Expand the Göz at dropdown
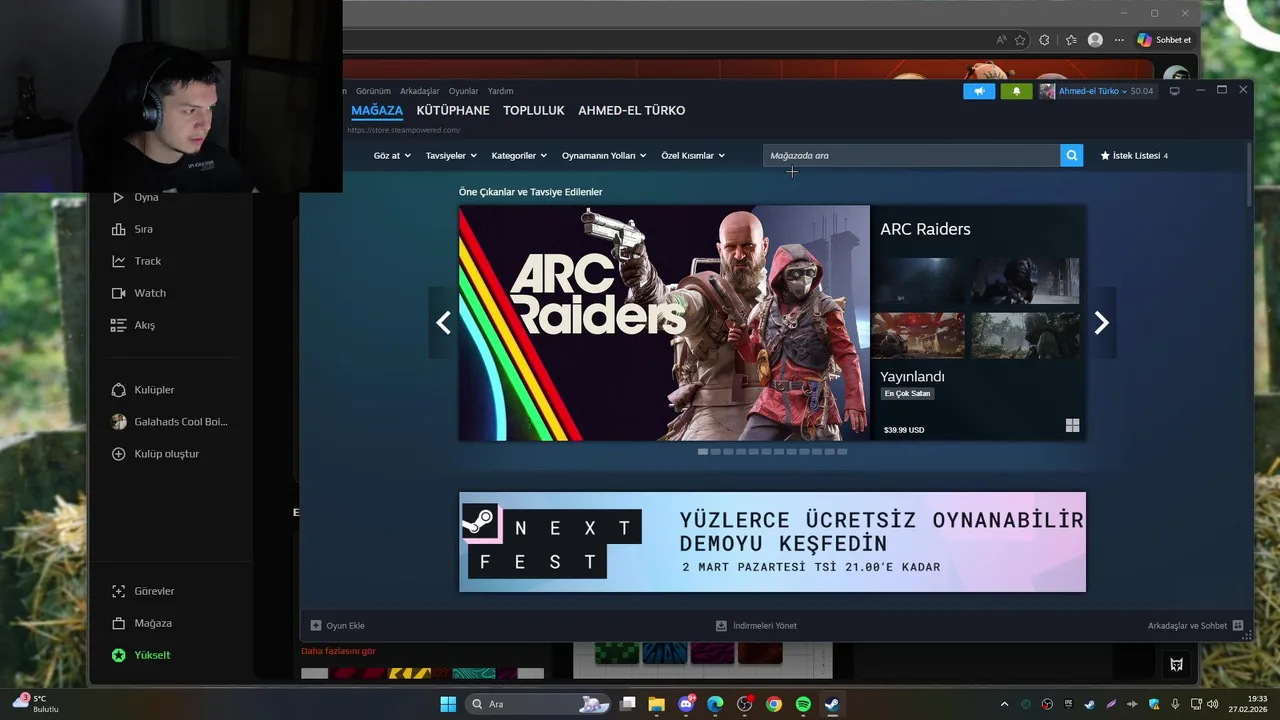This screenshot has height=720, width=1280. click(392, 156)
